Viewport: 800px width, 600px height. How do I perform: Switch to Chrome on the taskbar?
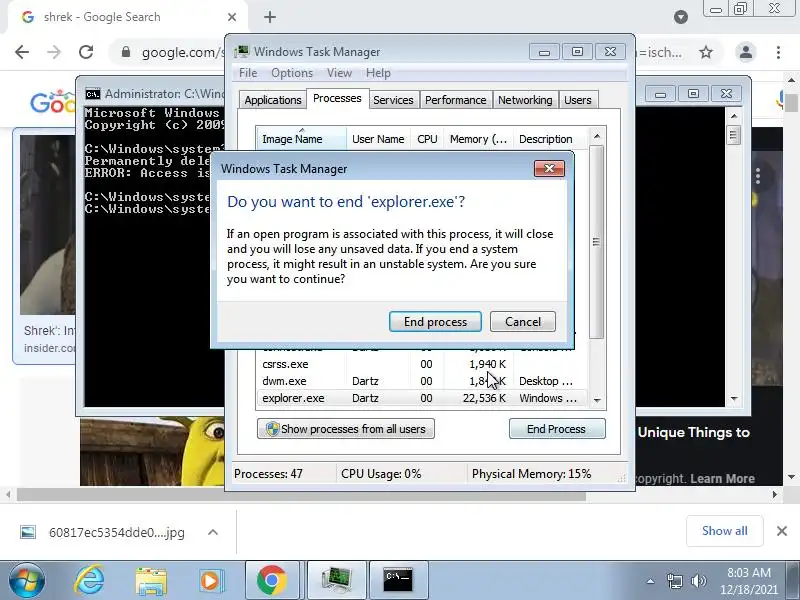tap(271, 580)
